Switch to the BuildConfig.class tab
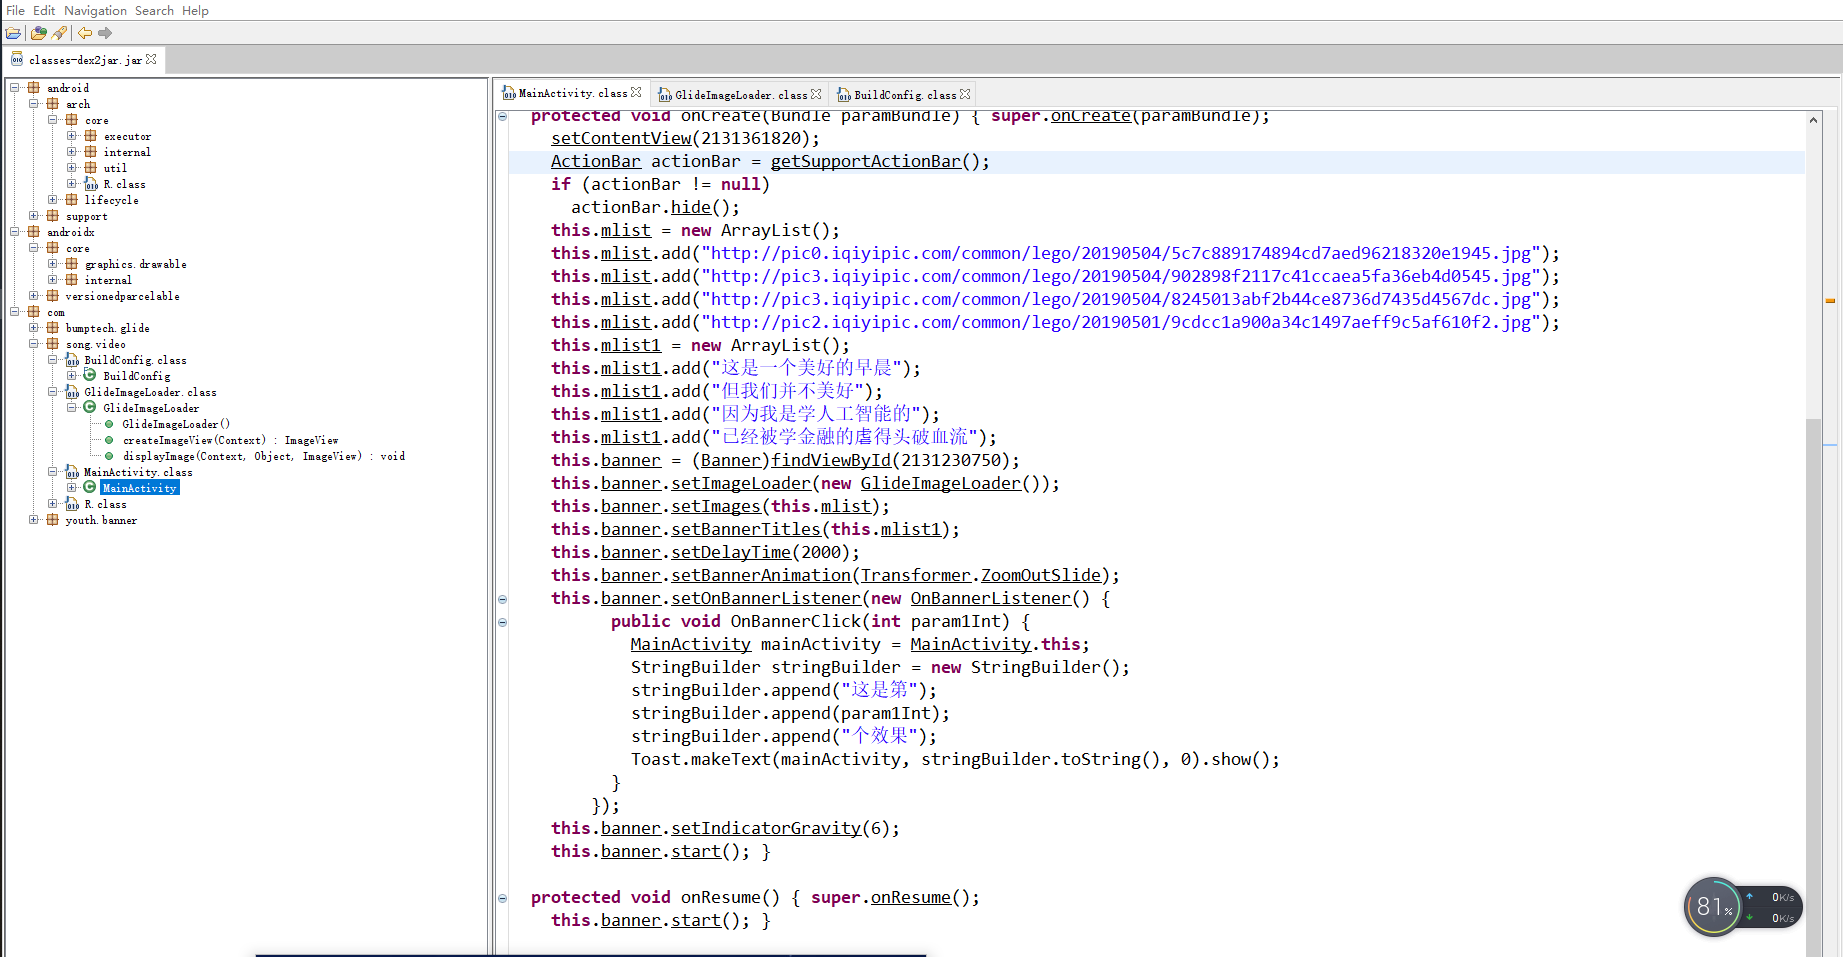The width and height of the screenshot is (1843, 957). (x=903, y=95)
